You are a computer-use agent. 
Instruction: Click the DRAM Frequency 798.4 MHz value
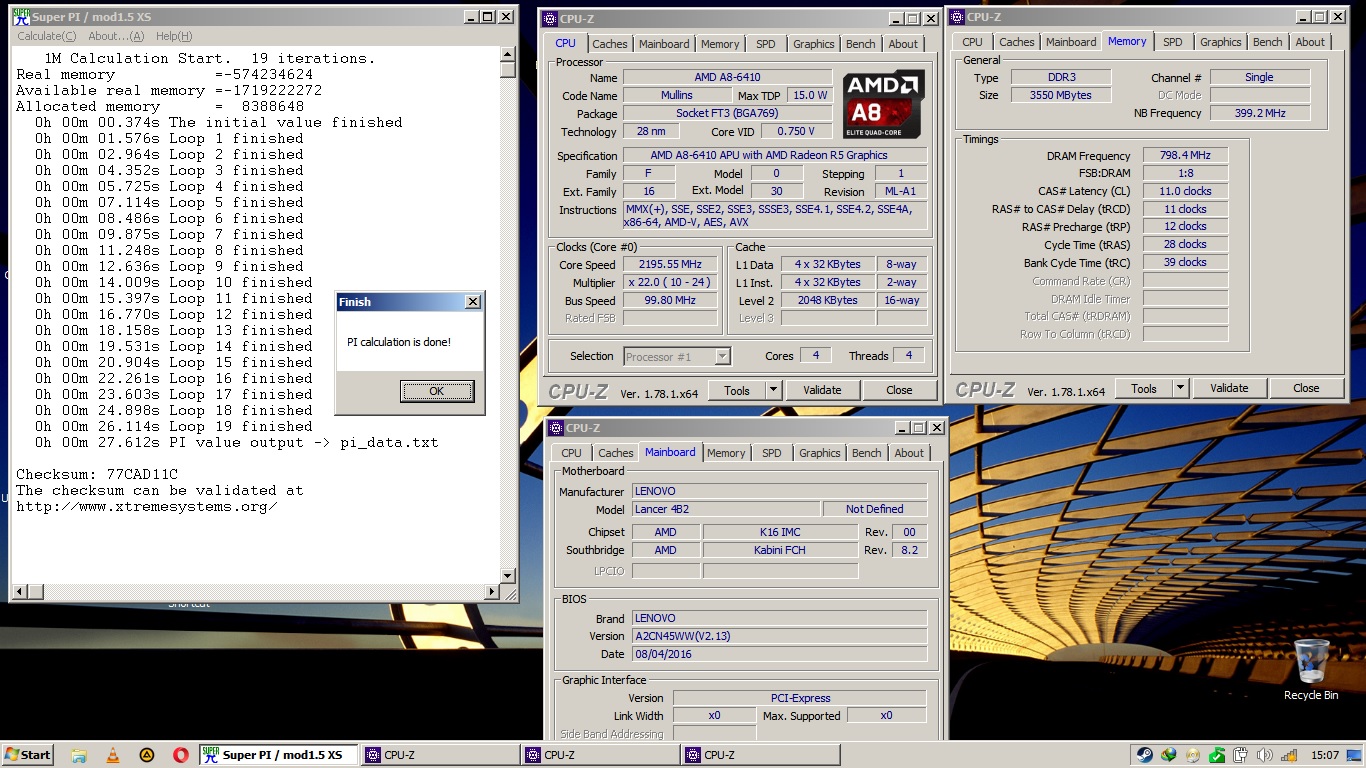pyautogui.click(x=1185, y=156)
